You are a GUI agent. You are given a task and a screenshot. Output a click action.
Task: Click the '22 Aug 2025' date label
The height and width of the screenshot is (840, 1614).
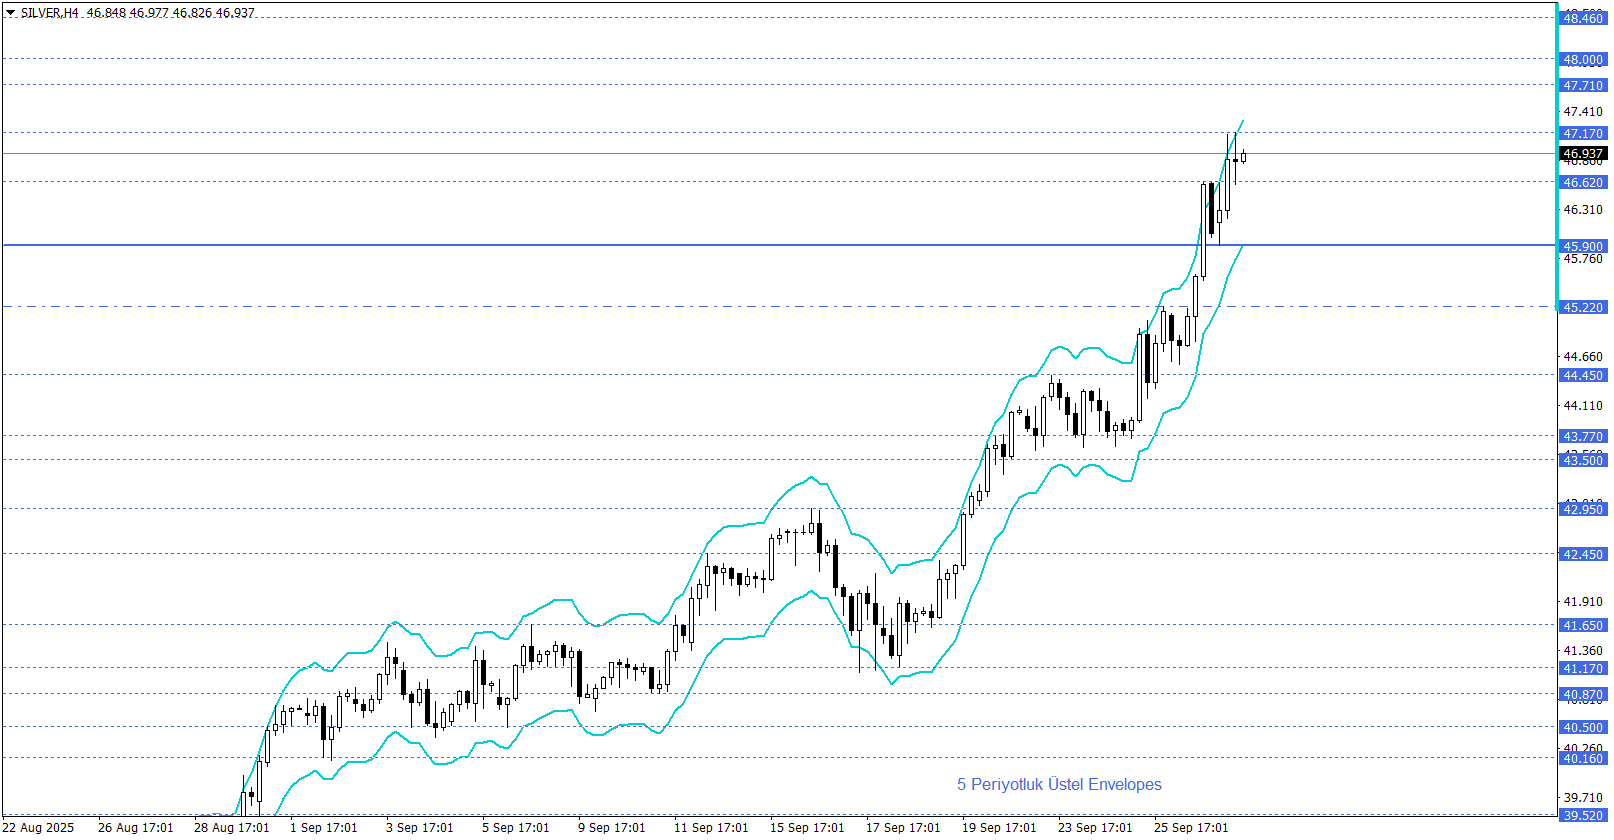[39, 827]
